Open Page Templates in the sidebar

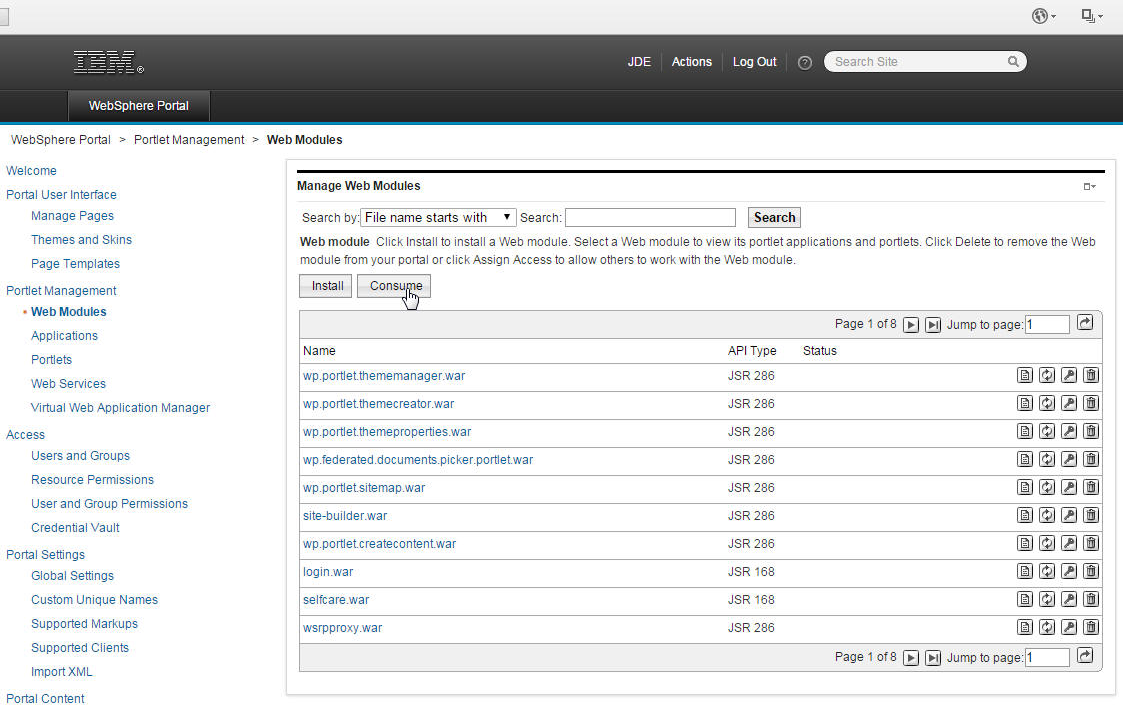point(75,263)
